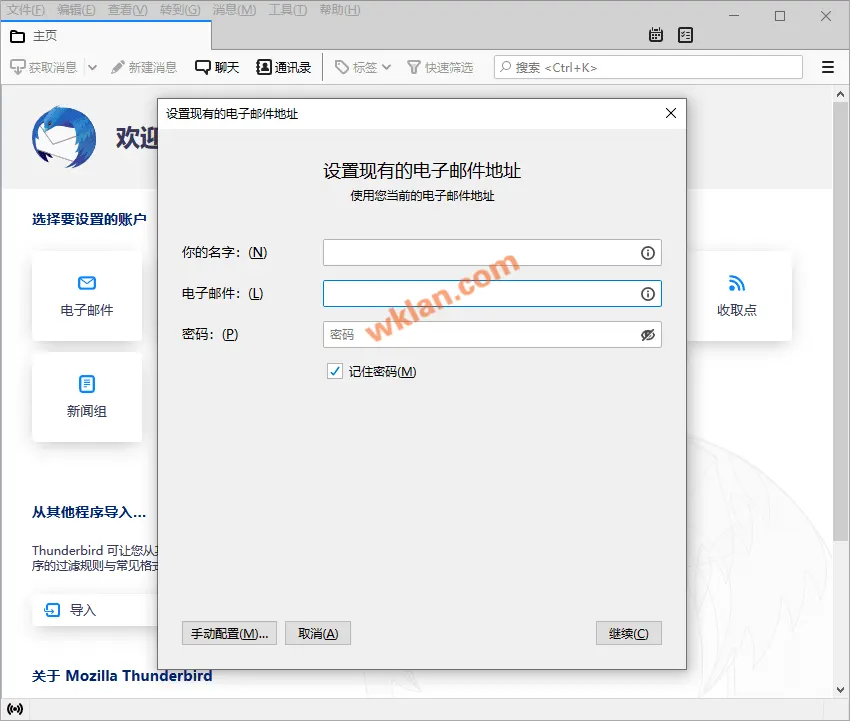This screenshot has height=721, width=850.
Task: Open the Address Book (通讯录)
Action: pyautogui.click(x=284, y=67)
